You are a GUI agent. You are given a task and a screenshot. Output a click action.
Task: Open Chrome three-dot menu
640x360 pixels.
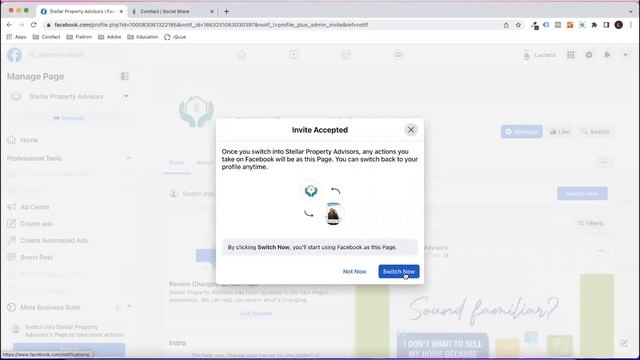coord(631,25)
